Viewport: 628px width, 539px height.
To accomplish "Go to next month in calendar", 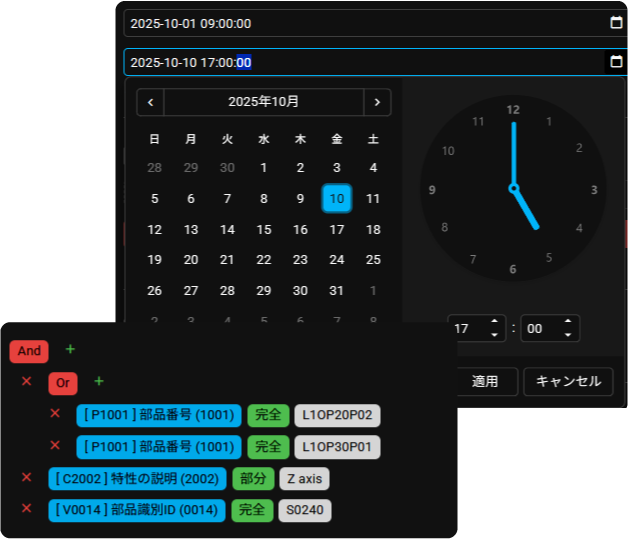I will click(x=377, y=102).
